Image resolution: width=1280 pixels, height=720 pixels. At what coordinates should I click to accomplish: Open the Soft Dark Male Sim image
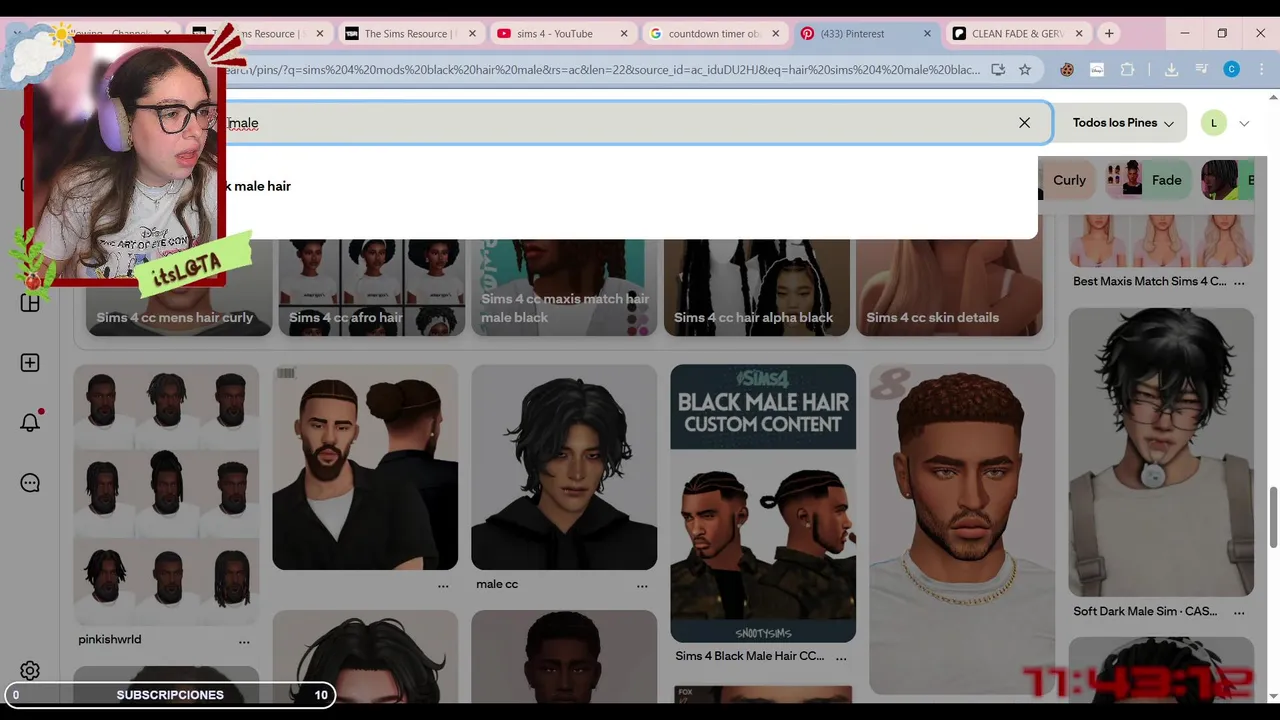[1161, 452]
